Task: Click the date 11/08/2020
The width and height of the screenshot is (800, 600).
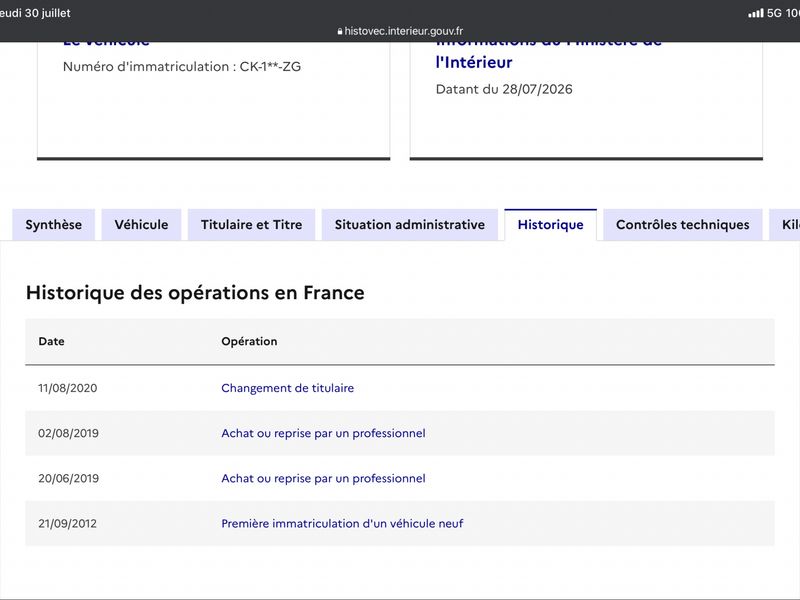Action: click(x=67, y=388)
